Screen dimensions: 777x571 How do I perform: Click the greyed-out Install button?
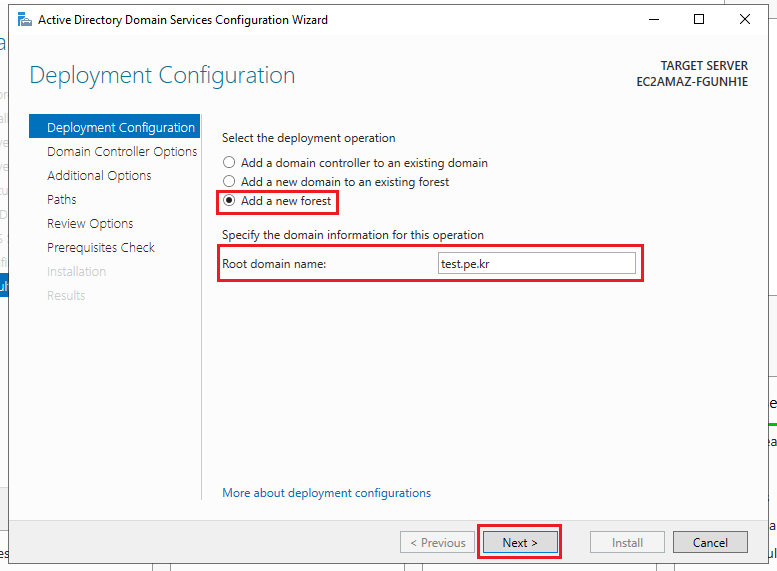[x=627, y=542]
